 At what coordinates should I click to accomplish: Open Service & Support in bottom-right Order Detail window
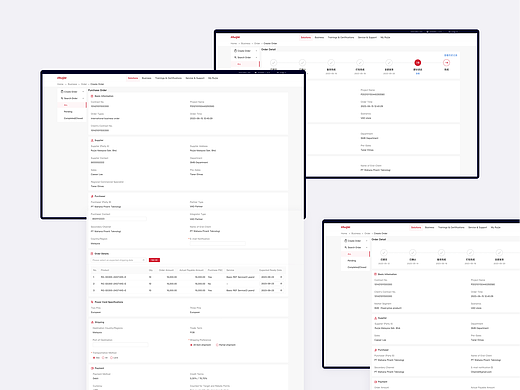click(477, 227)
